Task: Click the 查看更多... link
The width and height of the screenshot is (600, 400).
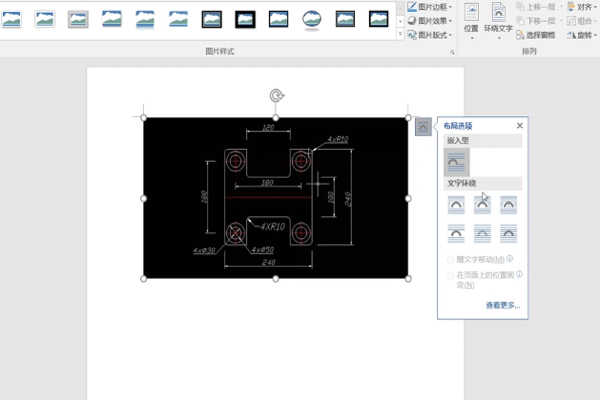Action: tap(502, 305)
